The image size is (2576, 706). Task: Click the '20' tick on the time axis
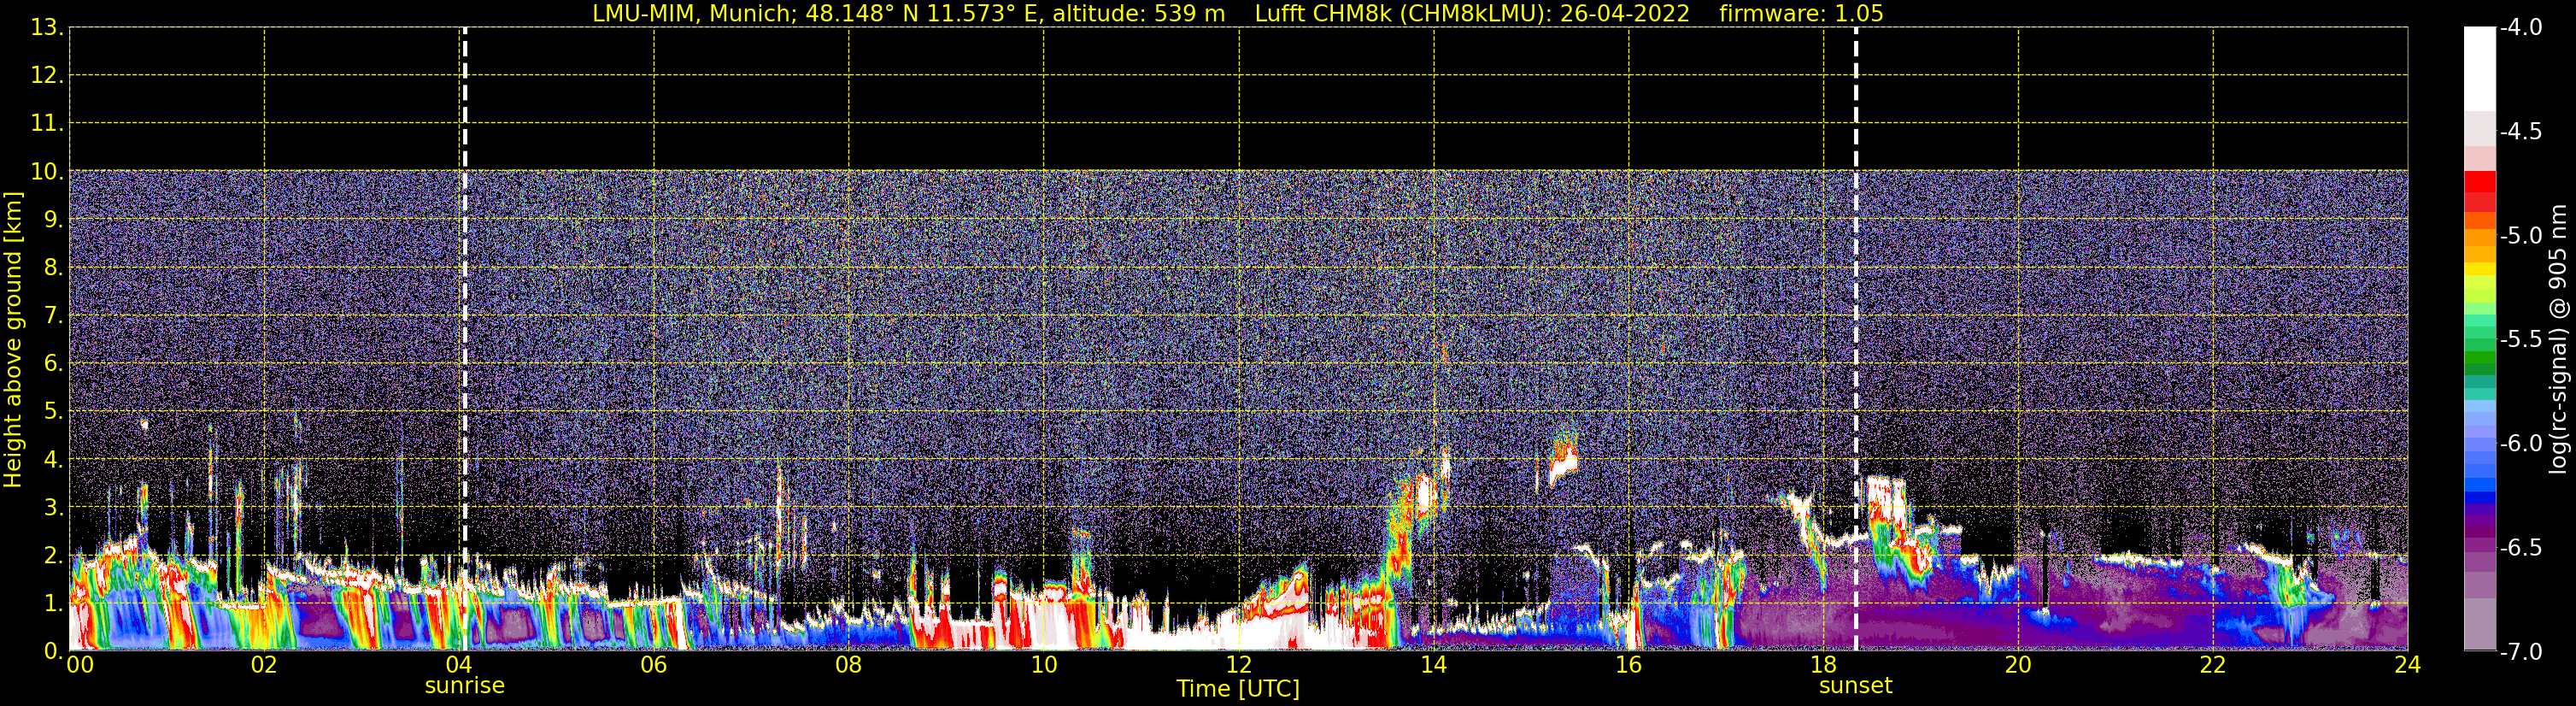pyautogui.click(x=2018, y=665)
